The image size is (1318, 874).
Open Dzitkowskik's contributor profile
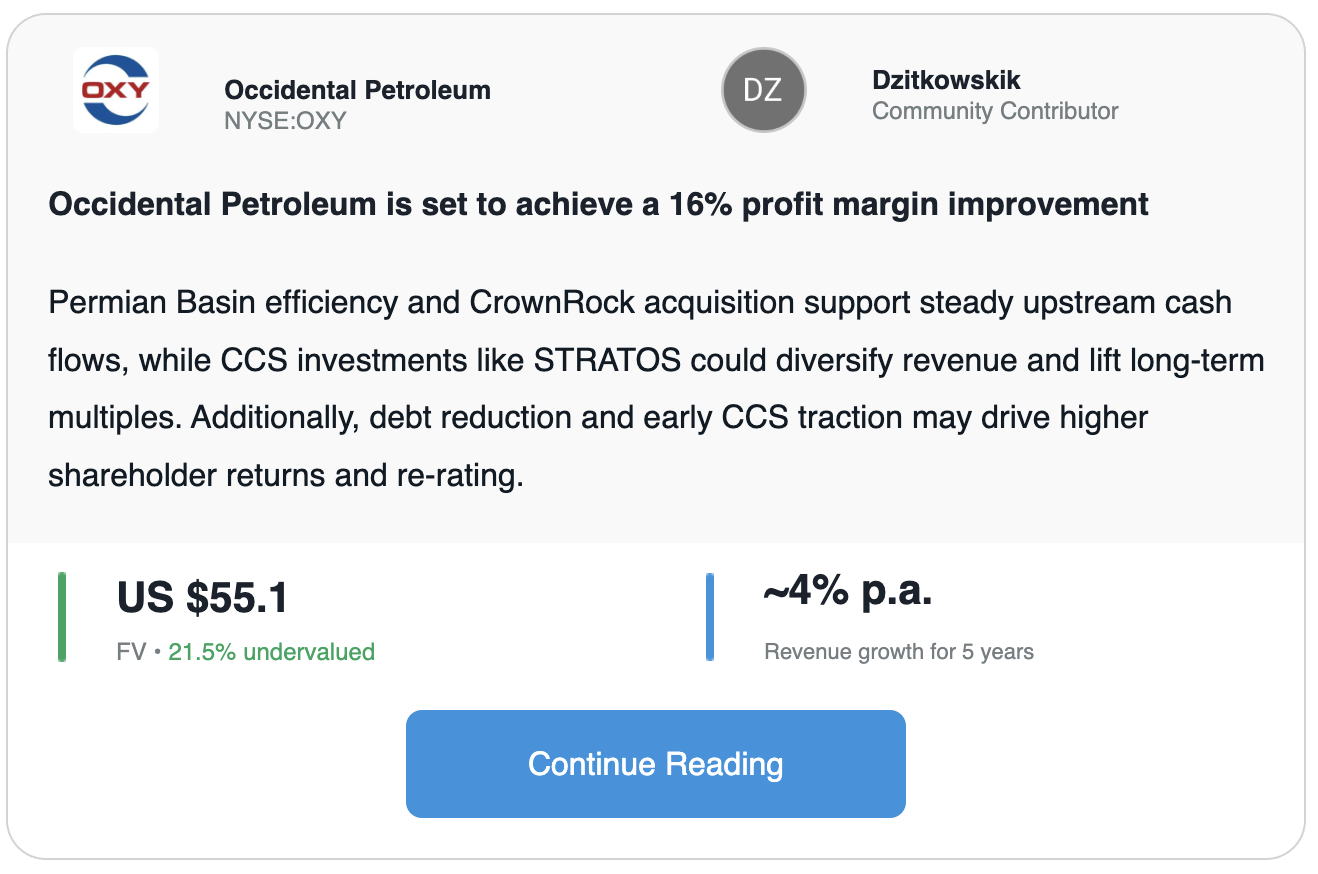coord(946,80)
